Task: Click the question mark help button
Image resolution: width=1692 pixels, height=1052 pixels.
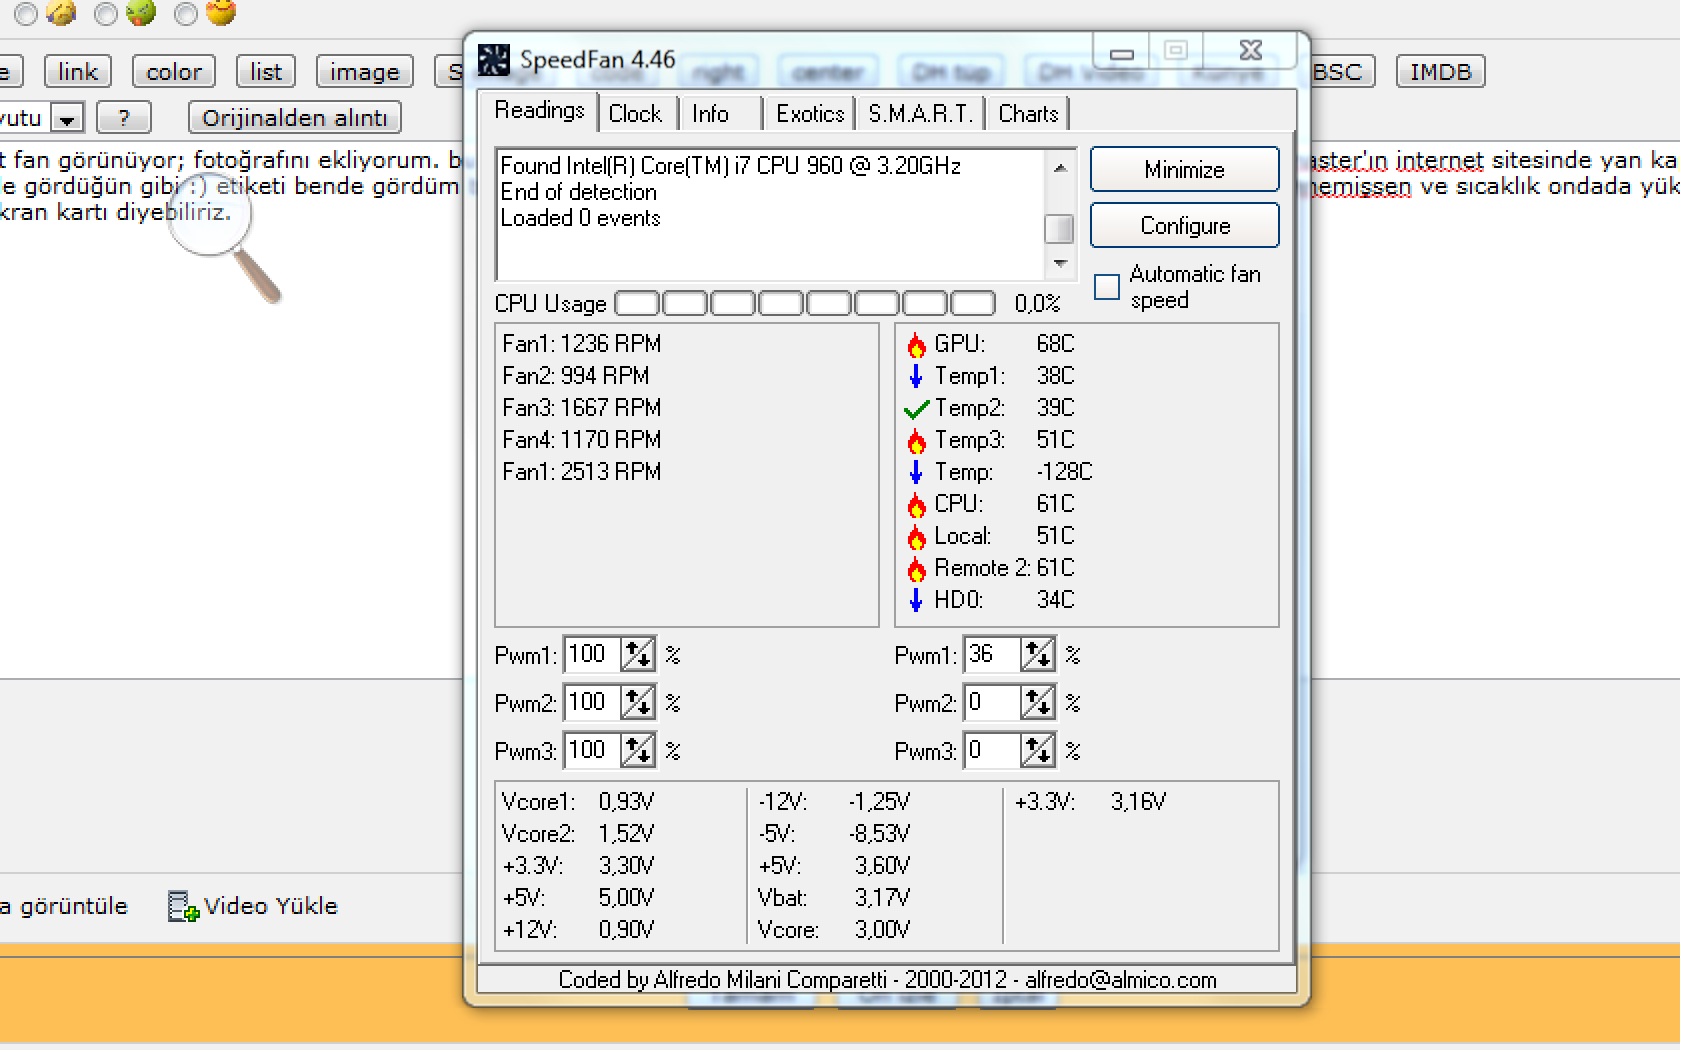Action: [x=124, y=118]
